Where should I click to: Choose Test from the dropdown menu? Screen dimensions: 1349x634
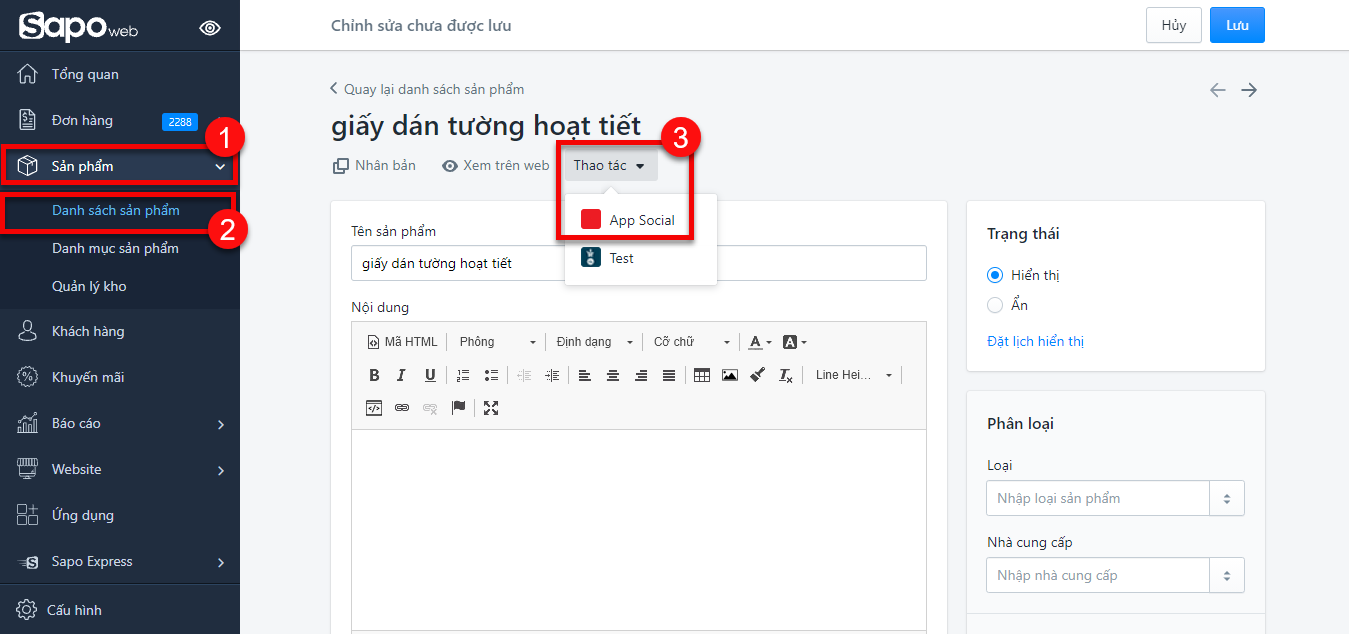641,258
